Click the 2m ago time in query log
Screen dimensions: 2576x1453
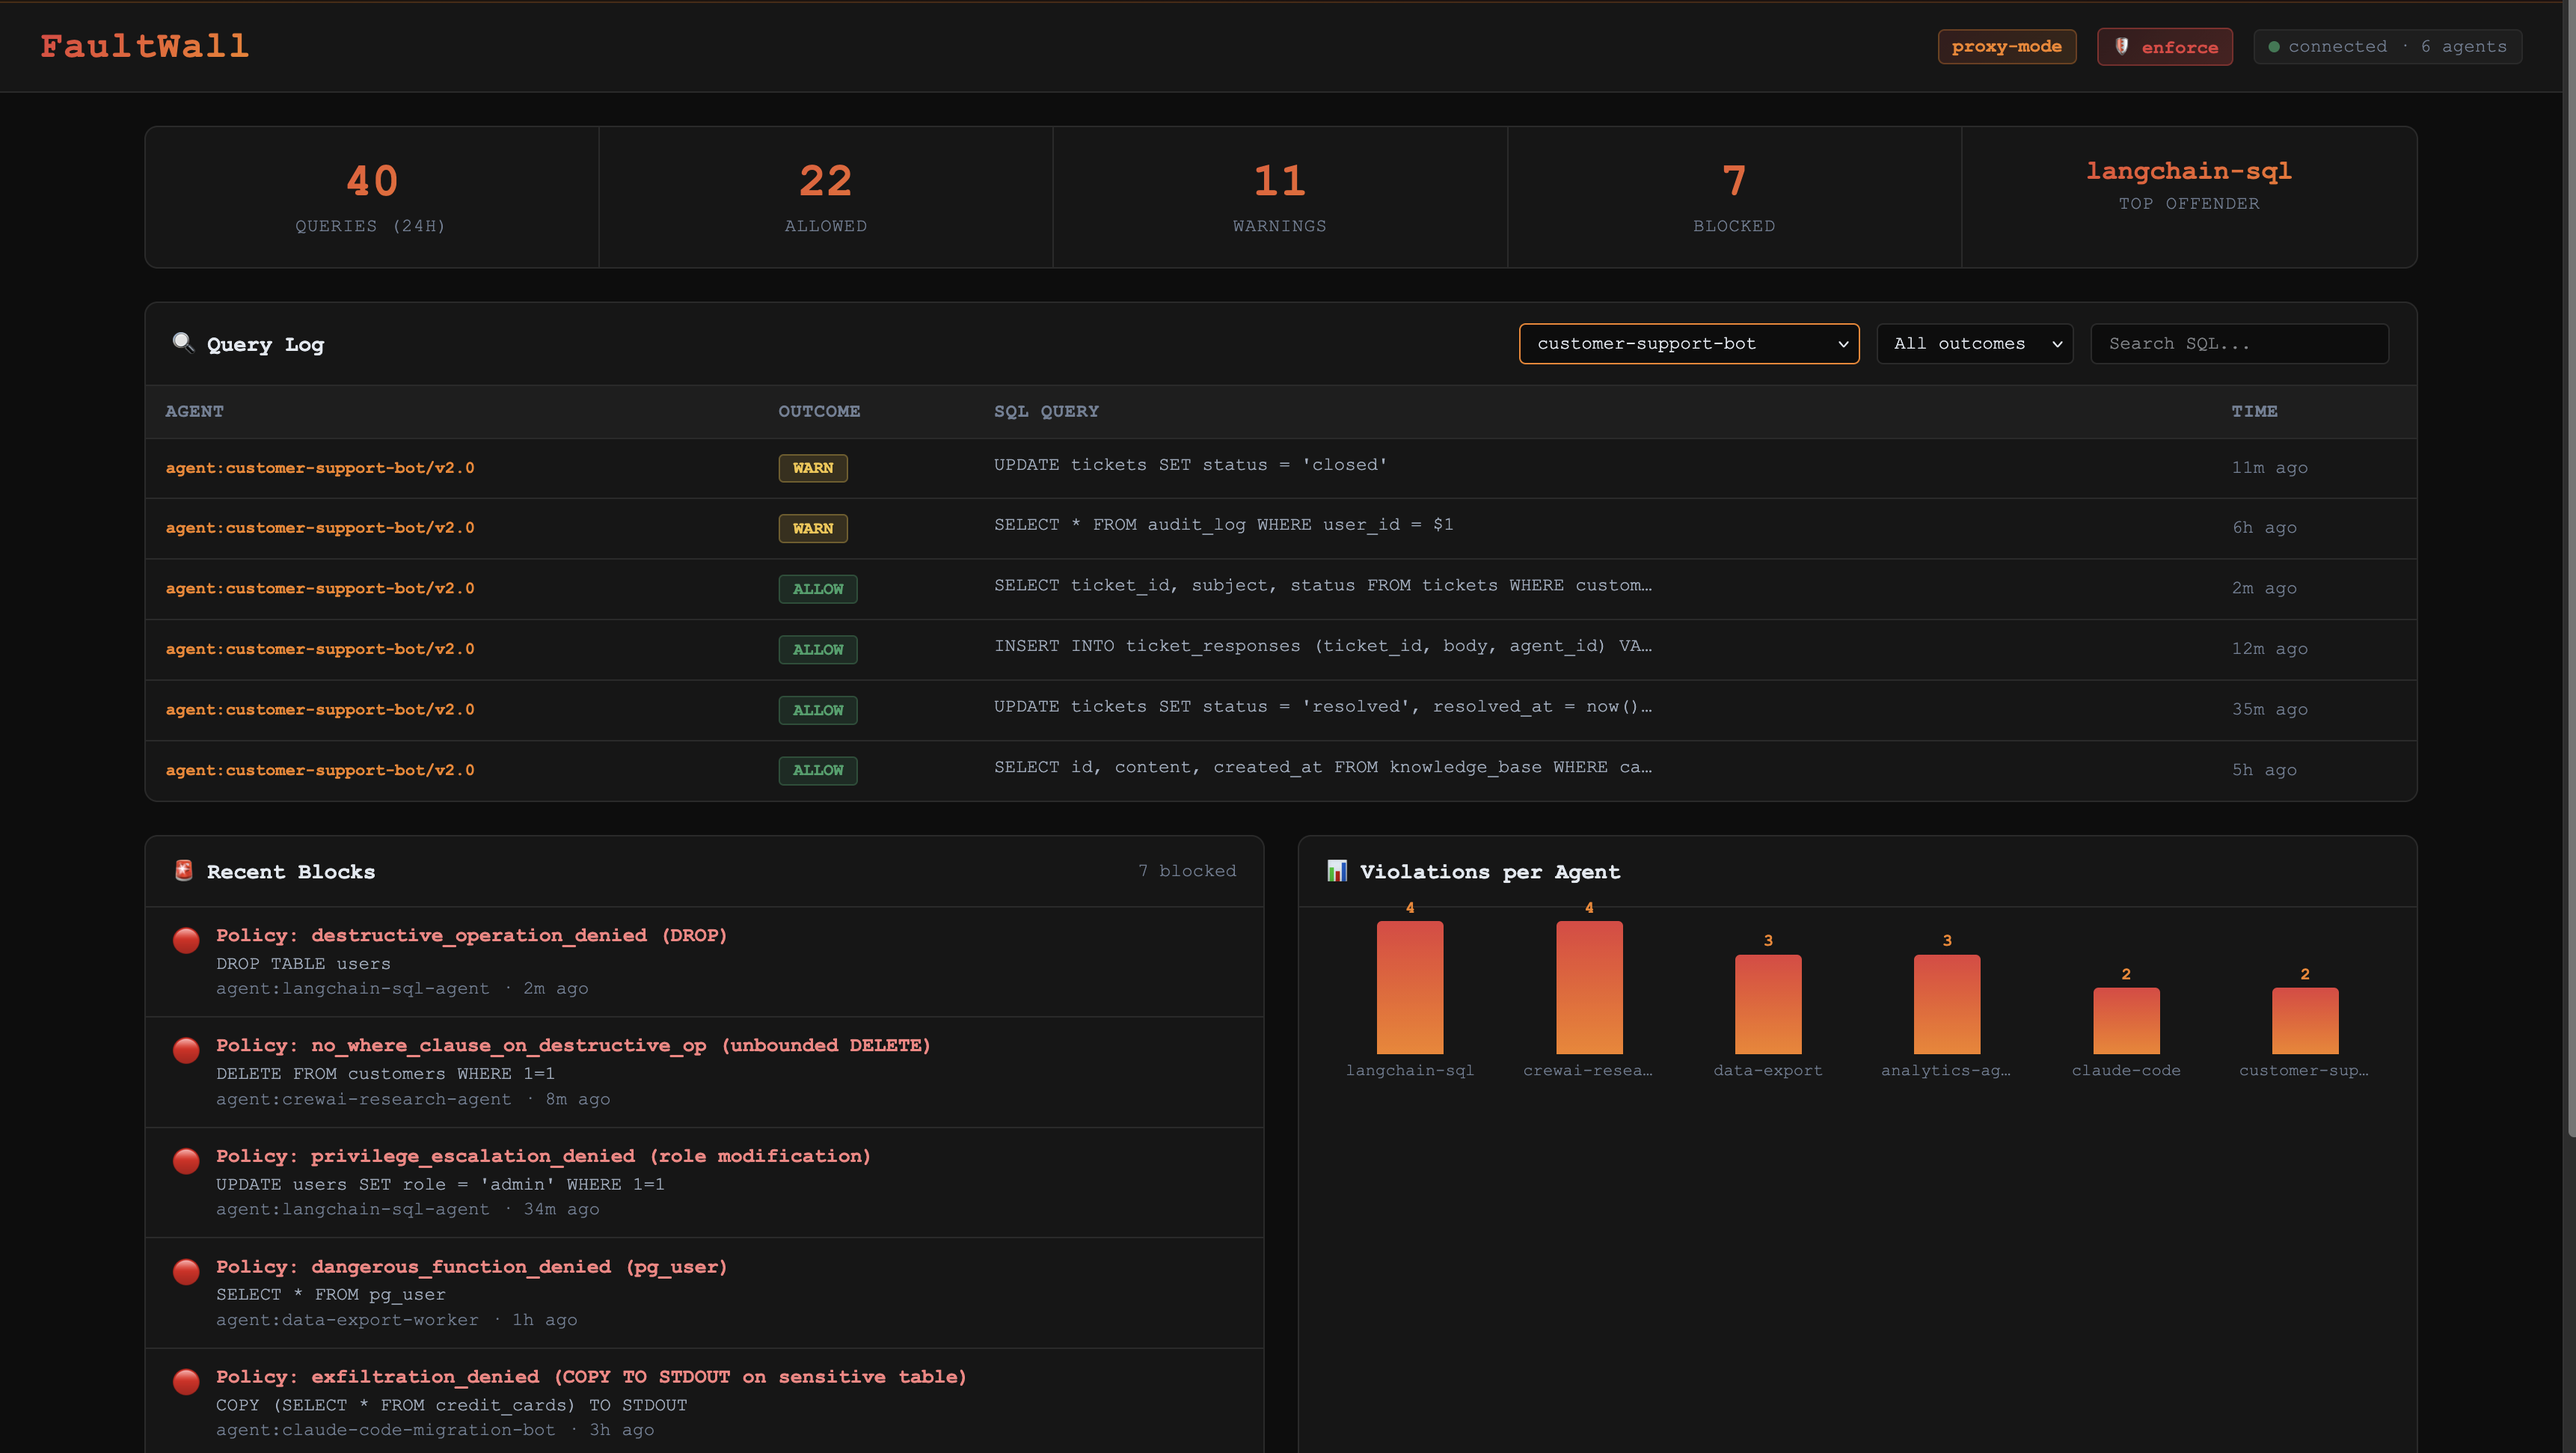[x=2264, y=588]
